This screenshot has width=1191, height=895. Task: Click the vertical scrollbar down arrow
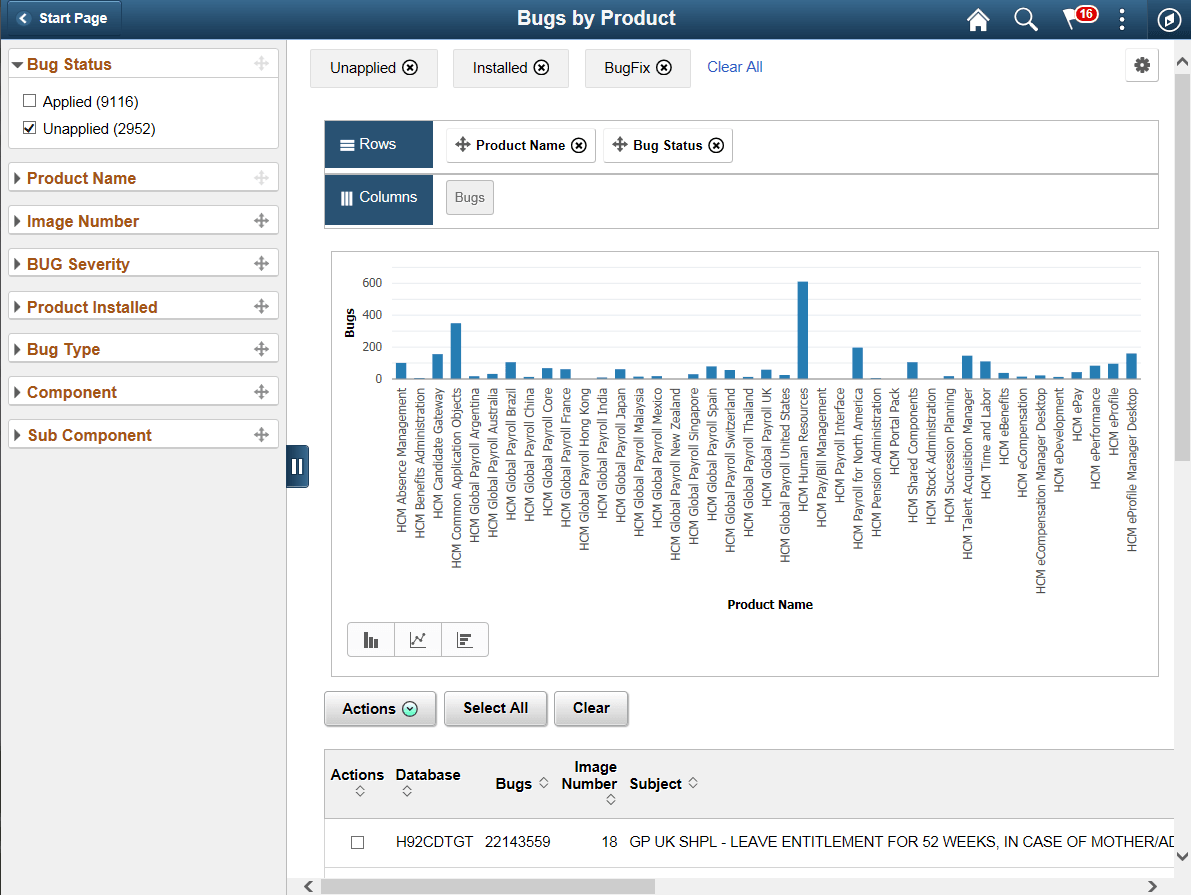[1182, 856]
